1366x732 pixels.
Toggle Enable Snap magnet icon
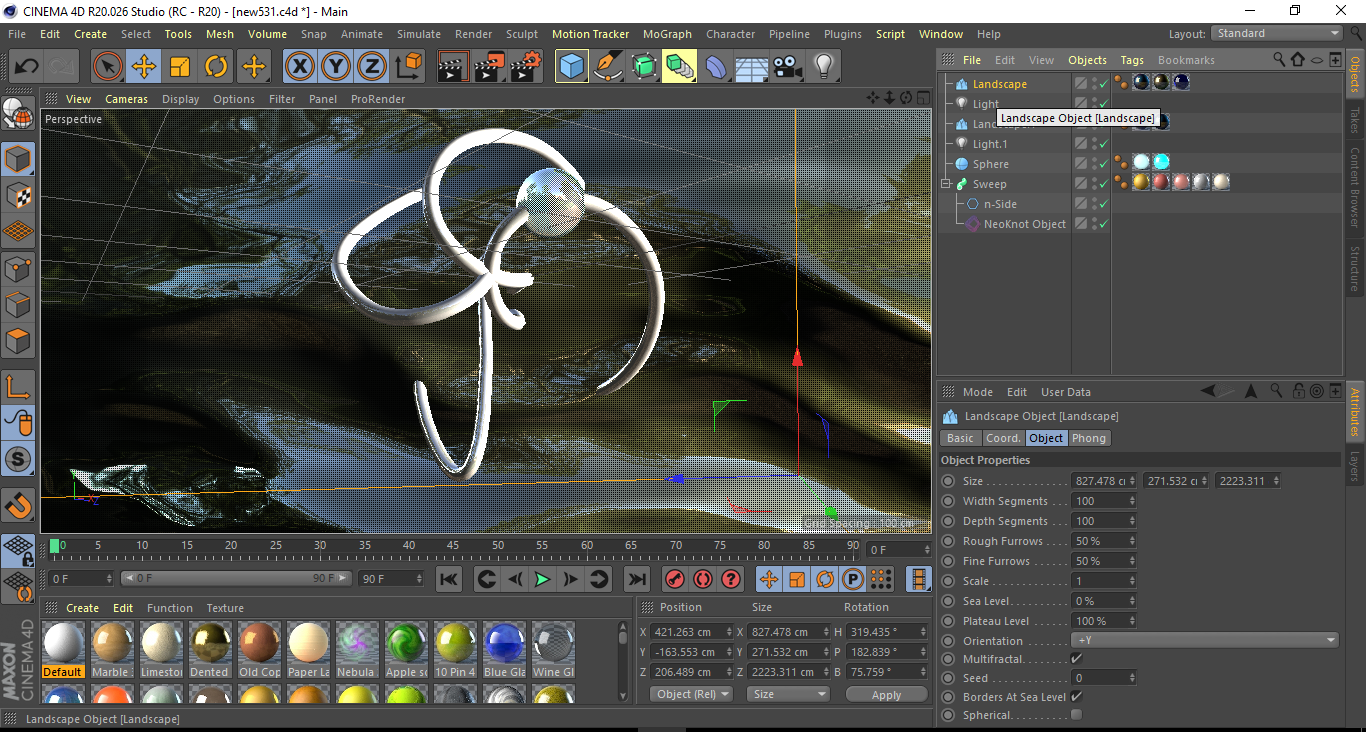tap(19, 505)
